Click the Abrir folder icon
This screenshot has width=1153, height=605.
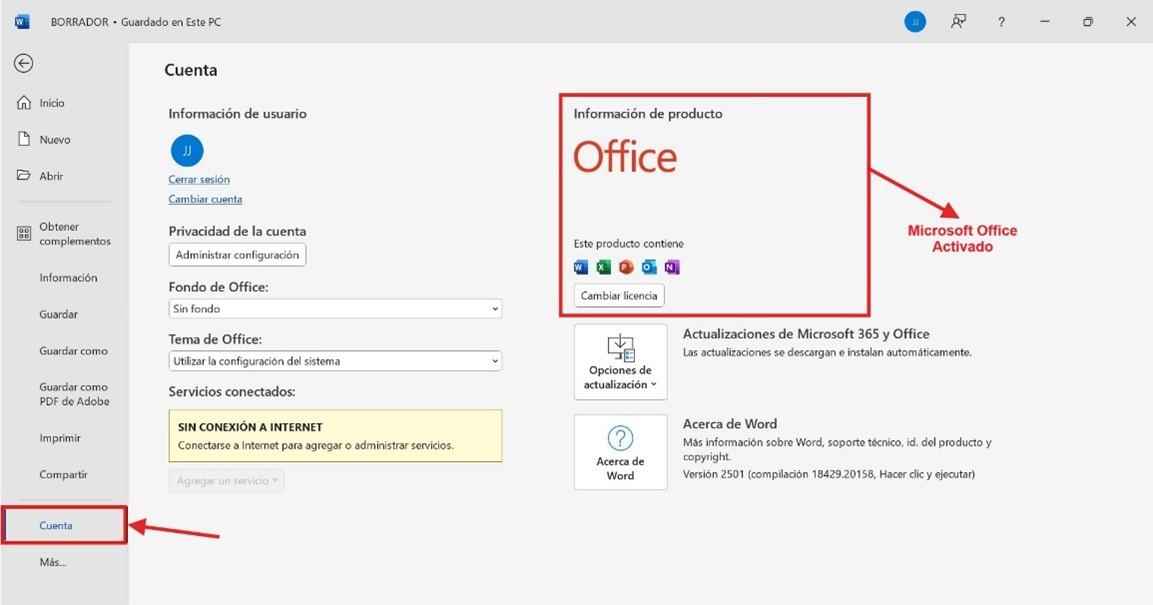[x=24, y=176]
